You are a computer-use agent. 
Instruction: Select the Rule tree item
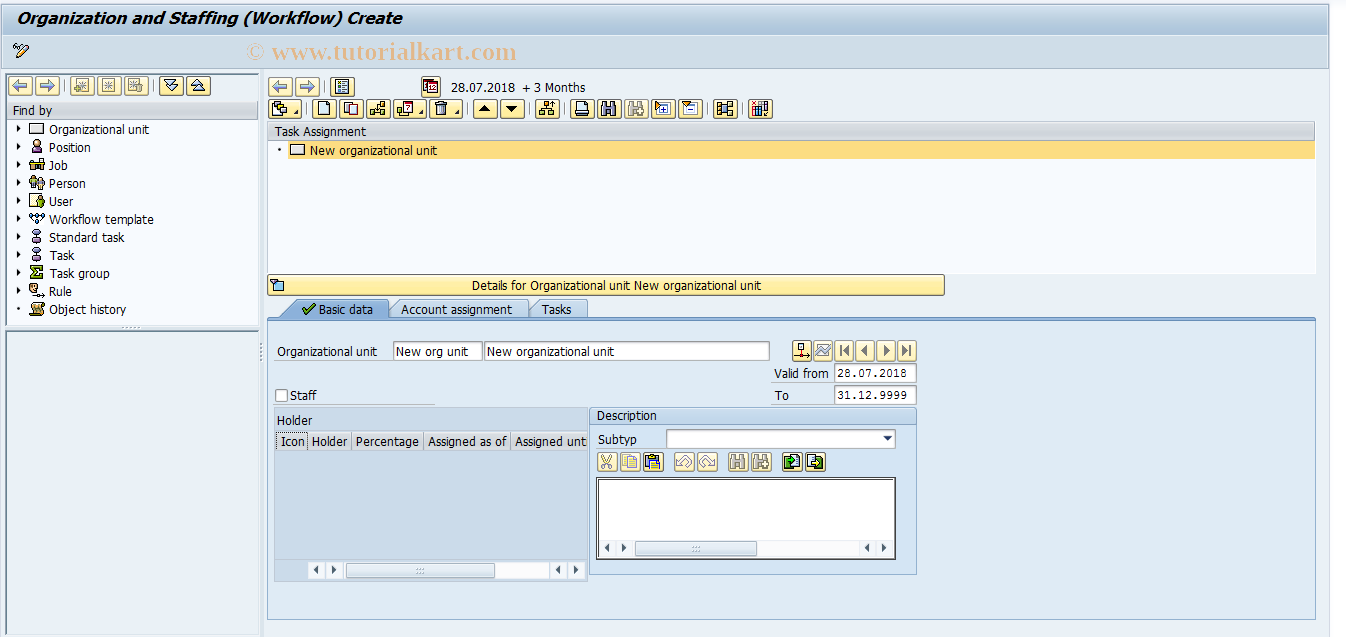(60, 291)
